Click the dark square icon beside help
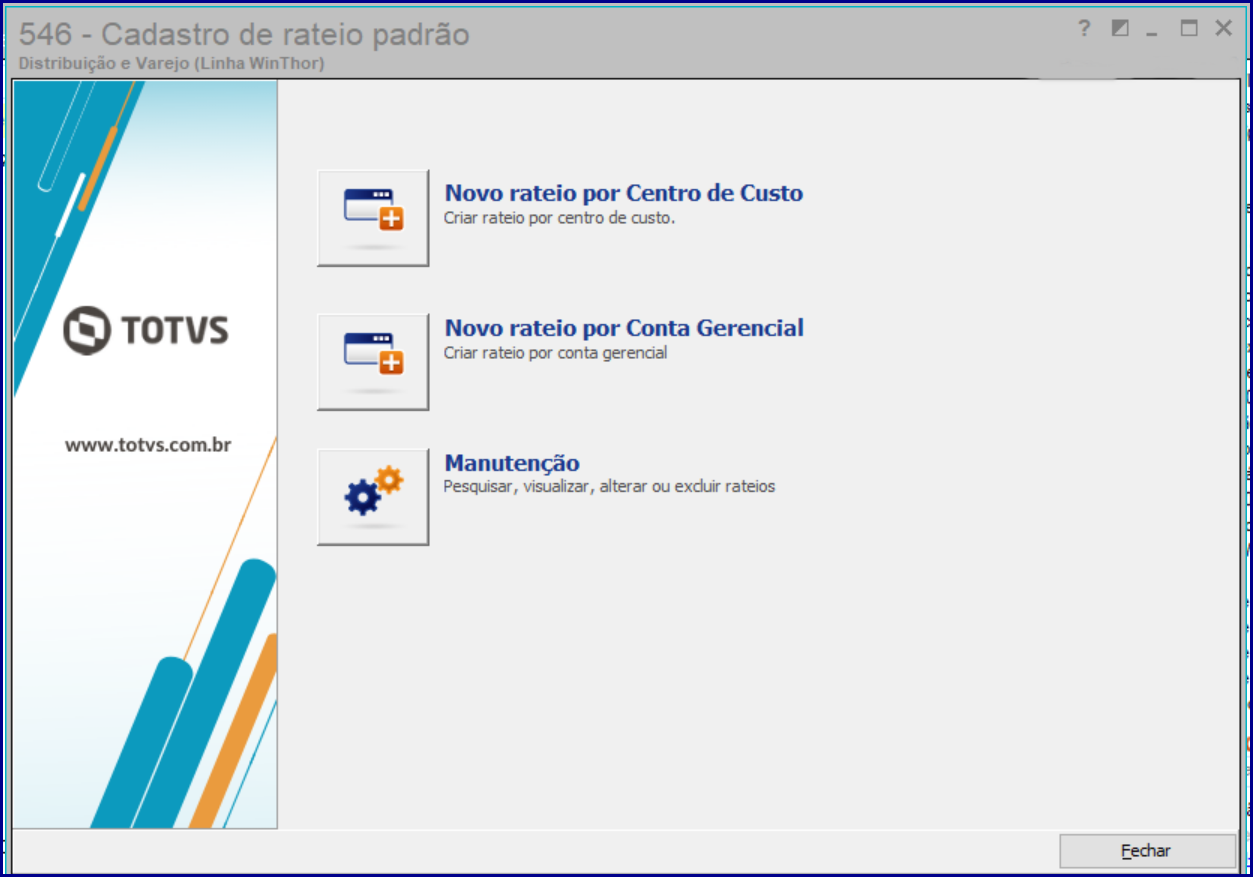 [1120, 29]
